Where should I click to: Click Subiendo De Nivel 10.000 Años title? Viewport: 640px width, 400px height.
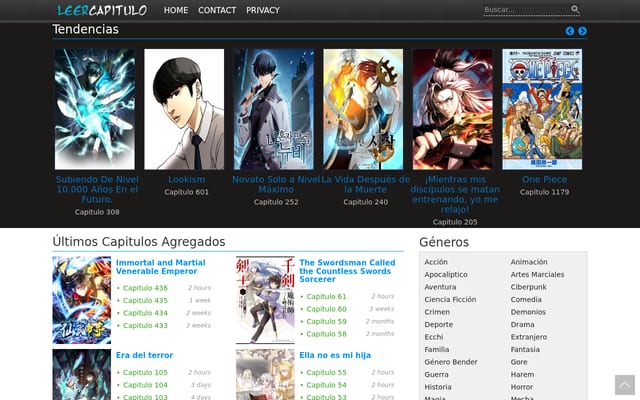click(97, 189)
